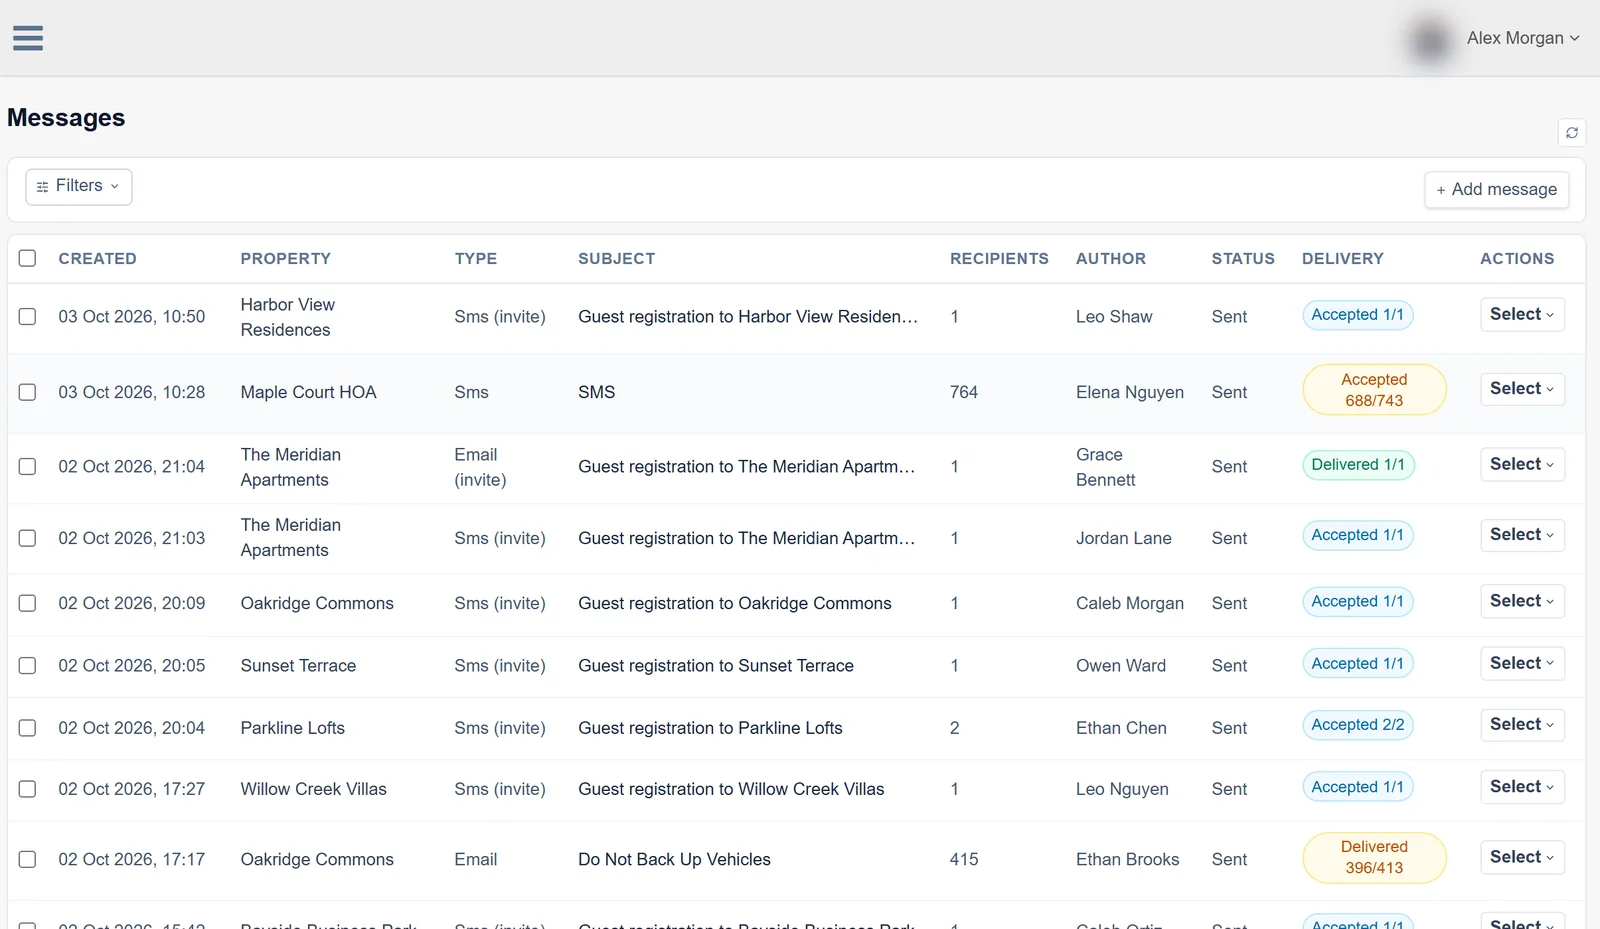
Task: Click the Delivered 396/413 delivery badge
Action: (x=1374, y=857)
